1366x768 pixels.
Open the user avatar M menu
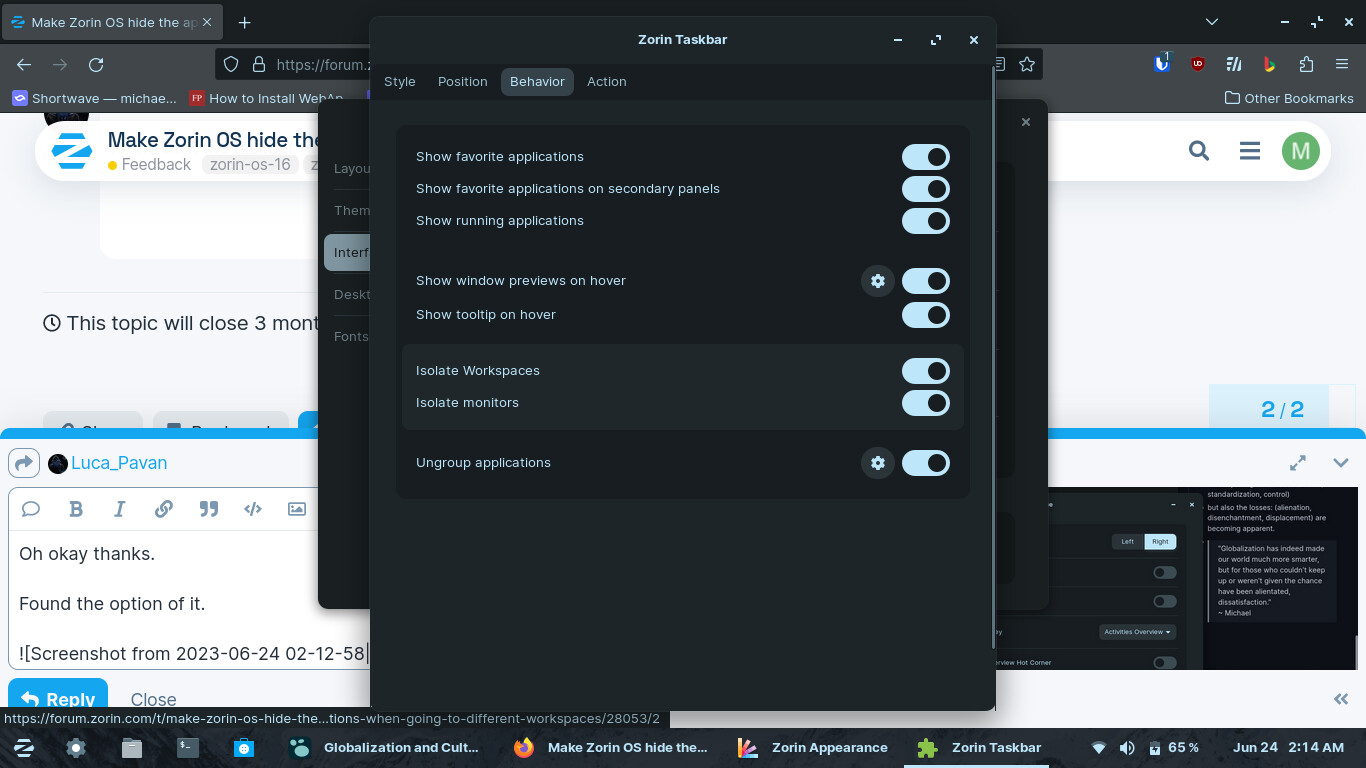coord(1301,151)
